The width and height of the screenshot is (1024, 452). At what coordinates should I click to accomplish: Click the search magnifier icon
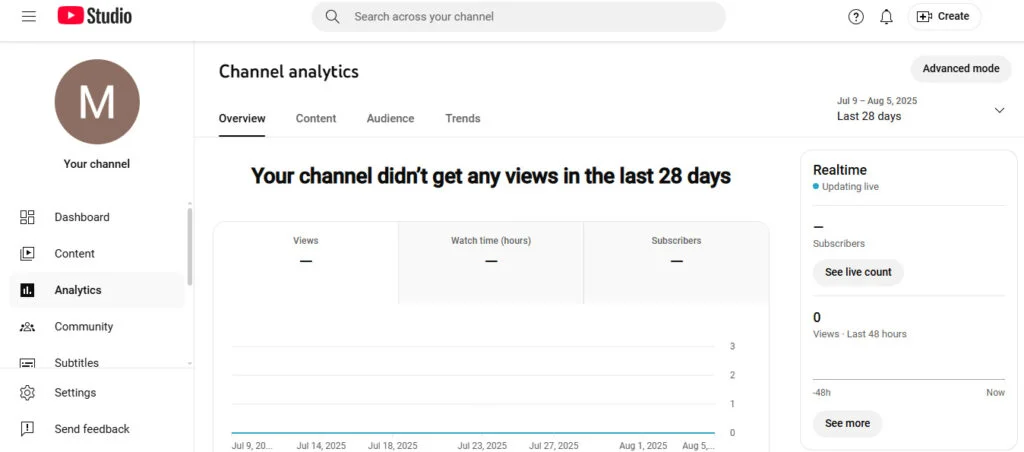coord(332,16)
